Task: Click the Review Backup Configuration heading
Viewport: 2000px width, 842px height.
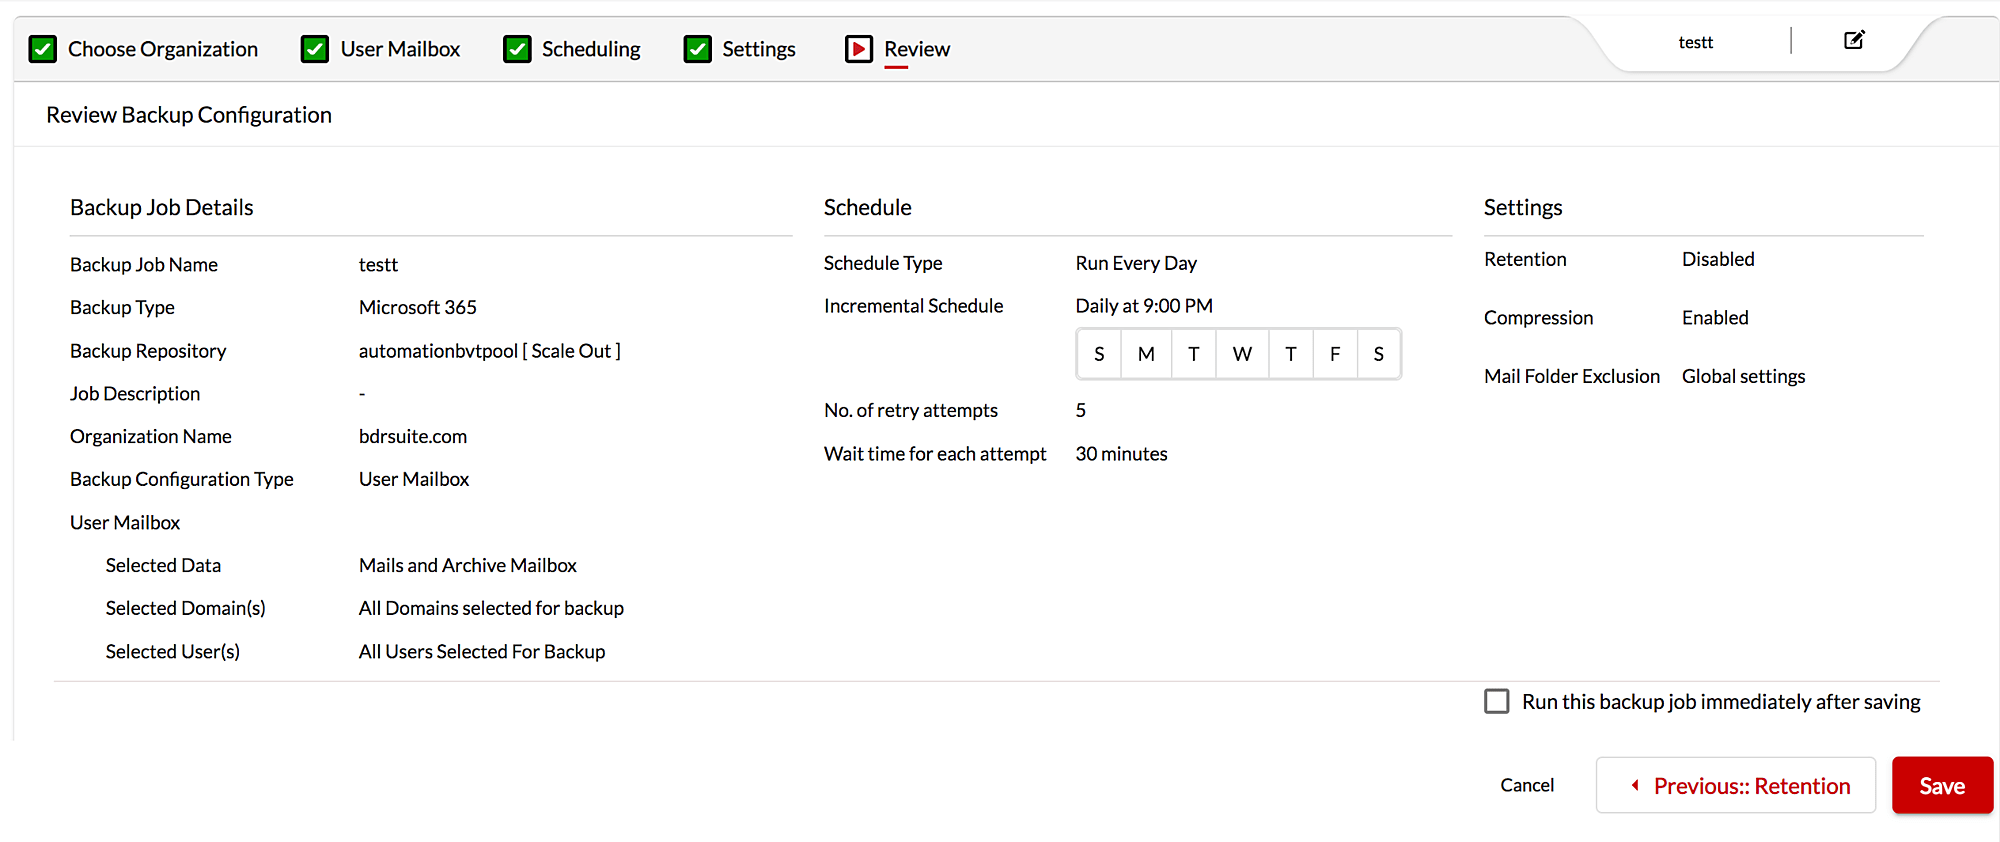Action: (189, 115)
